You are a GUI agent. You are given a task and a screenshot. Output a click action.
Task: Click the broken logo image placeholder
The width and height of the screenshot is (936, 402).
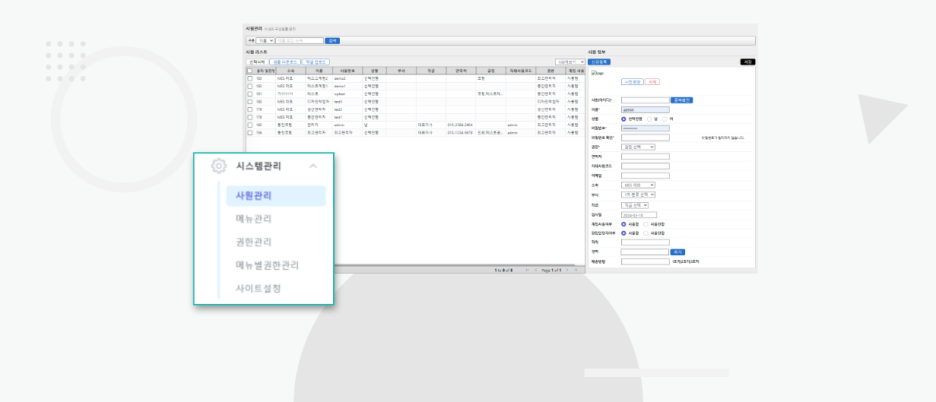click(x=596, y=73)
